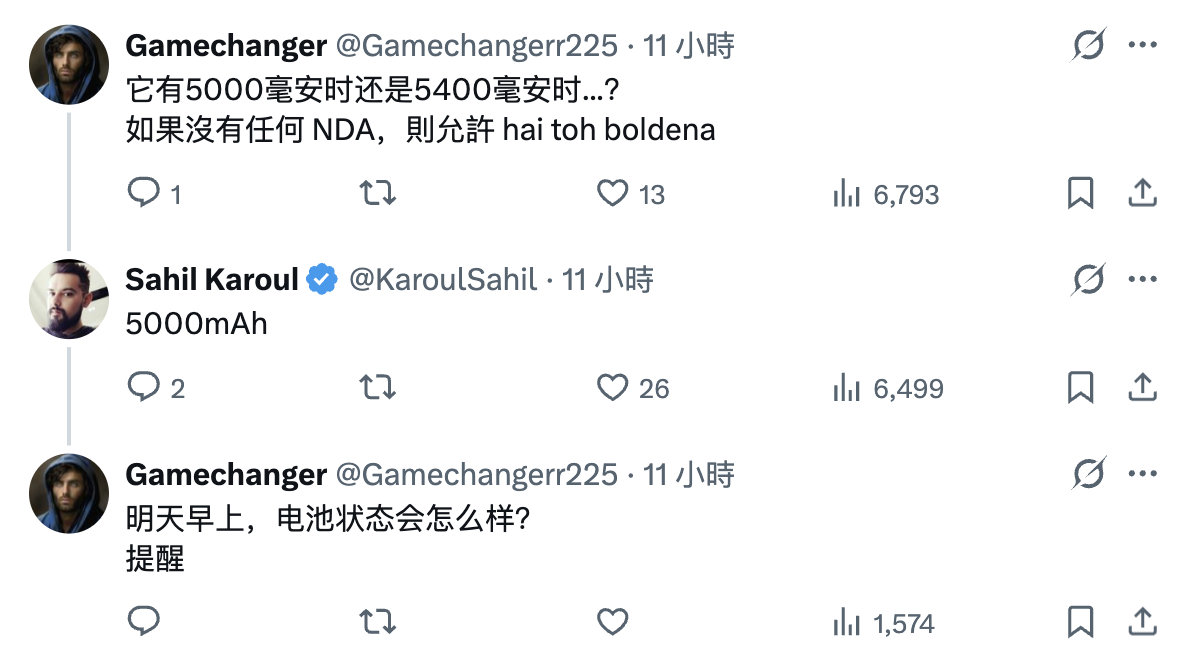Bookmark the last Gamechanger tweet
The width and height of the screenshot is (1188, 658).
1080,622
